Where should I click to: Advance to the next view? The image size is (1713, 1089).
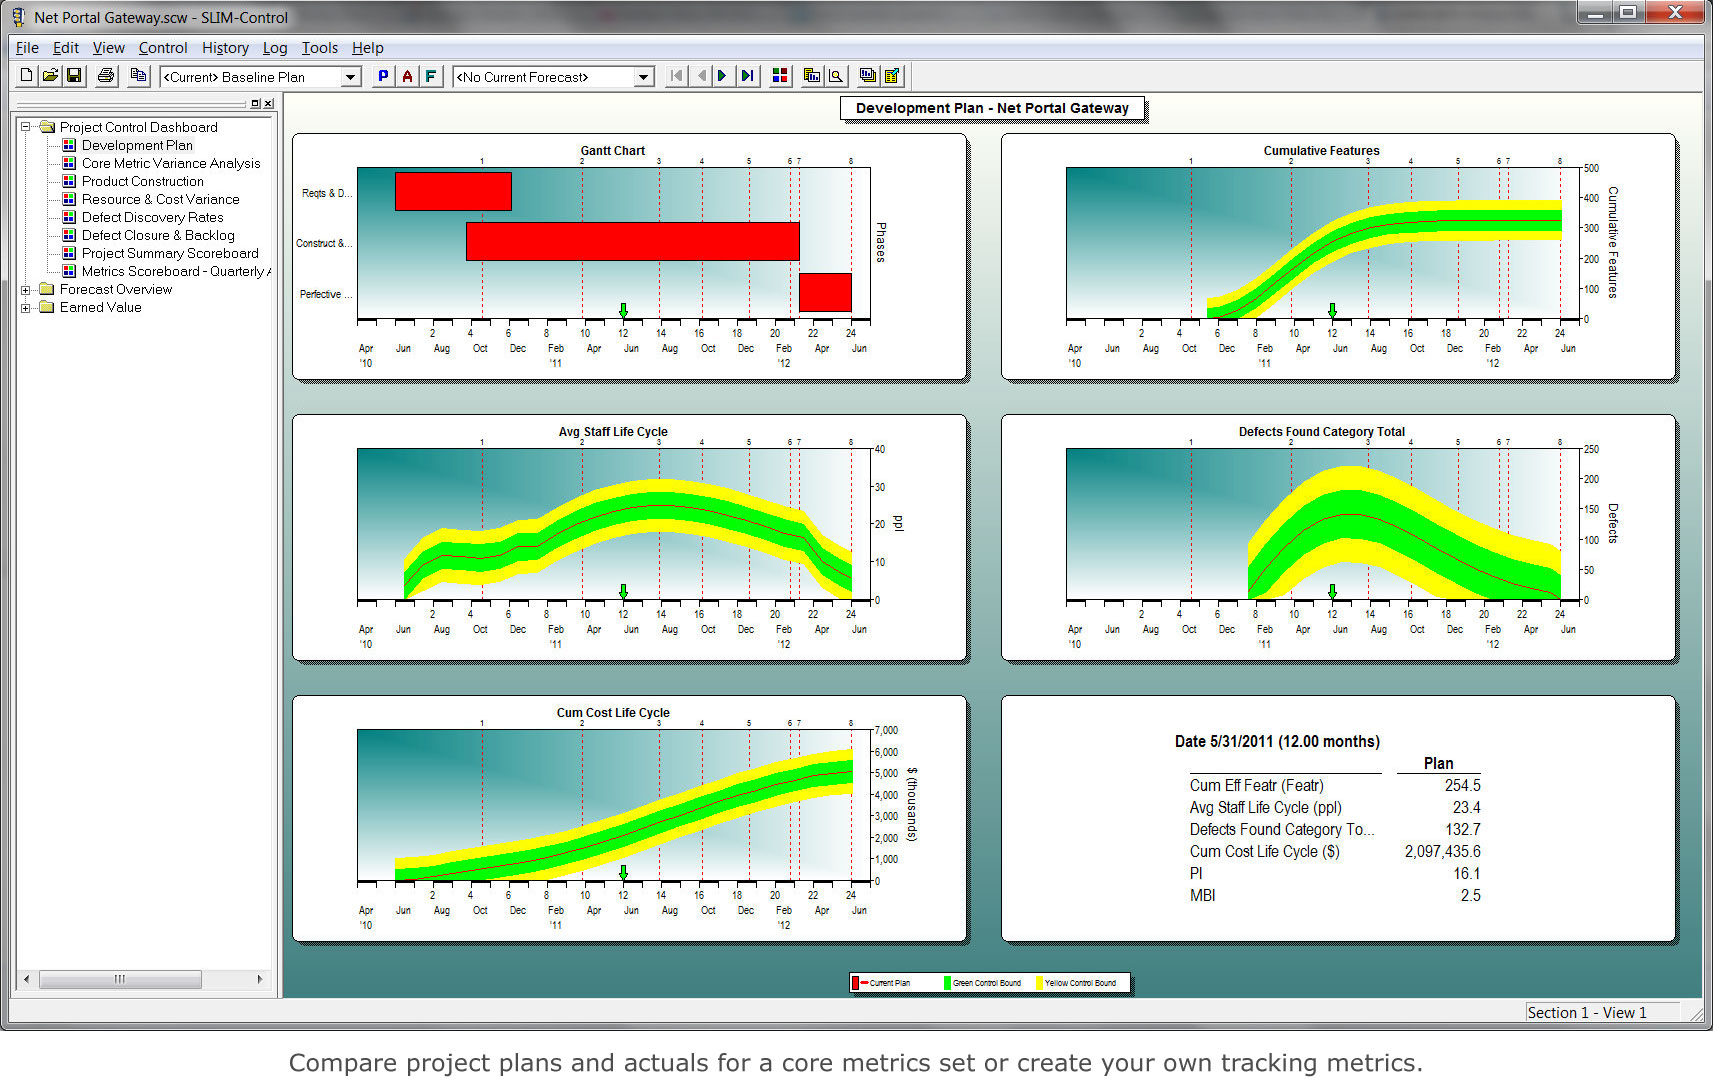pyautogui.click(x=722, y=75)
